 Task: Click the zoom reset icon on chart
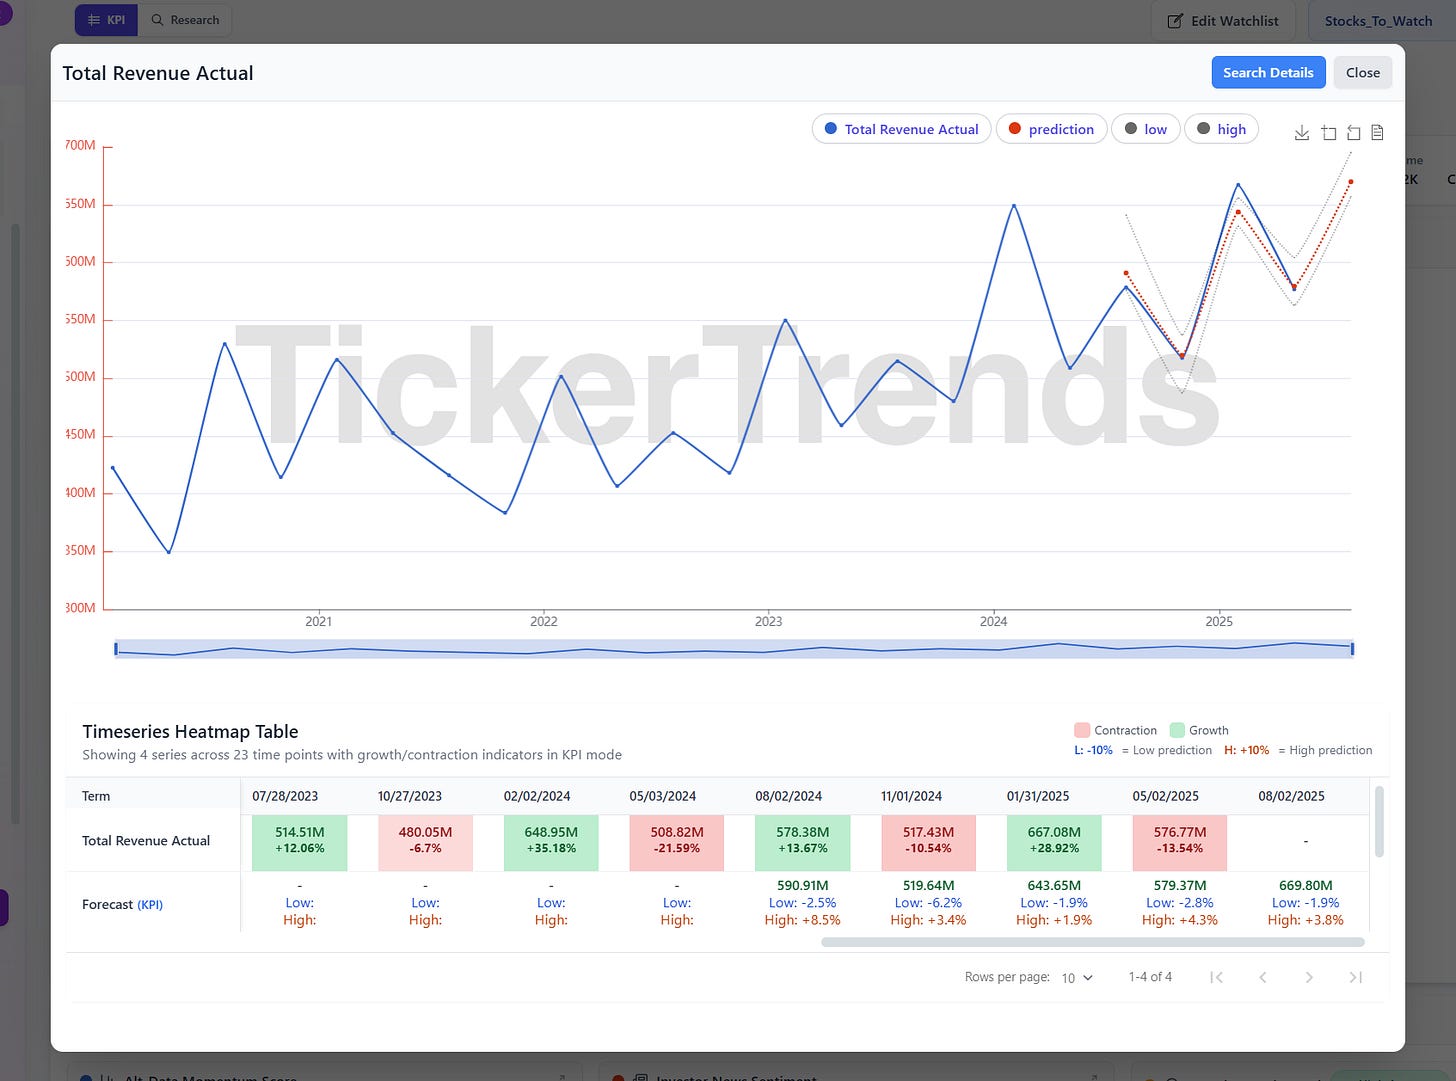tap(1353, 133)
